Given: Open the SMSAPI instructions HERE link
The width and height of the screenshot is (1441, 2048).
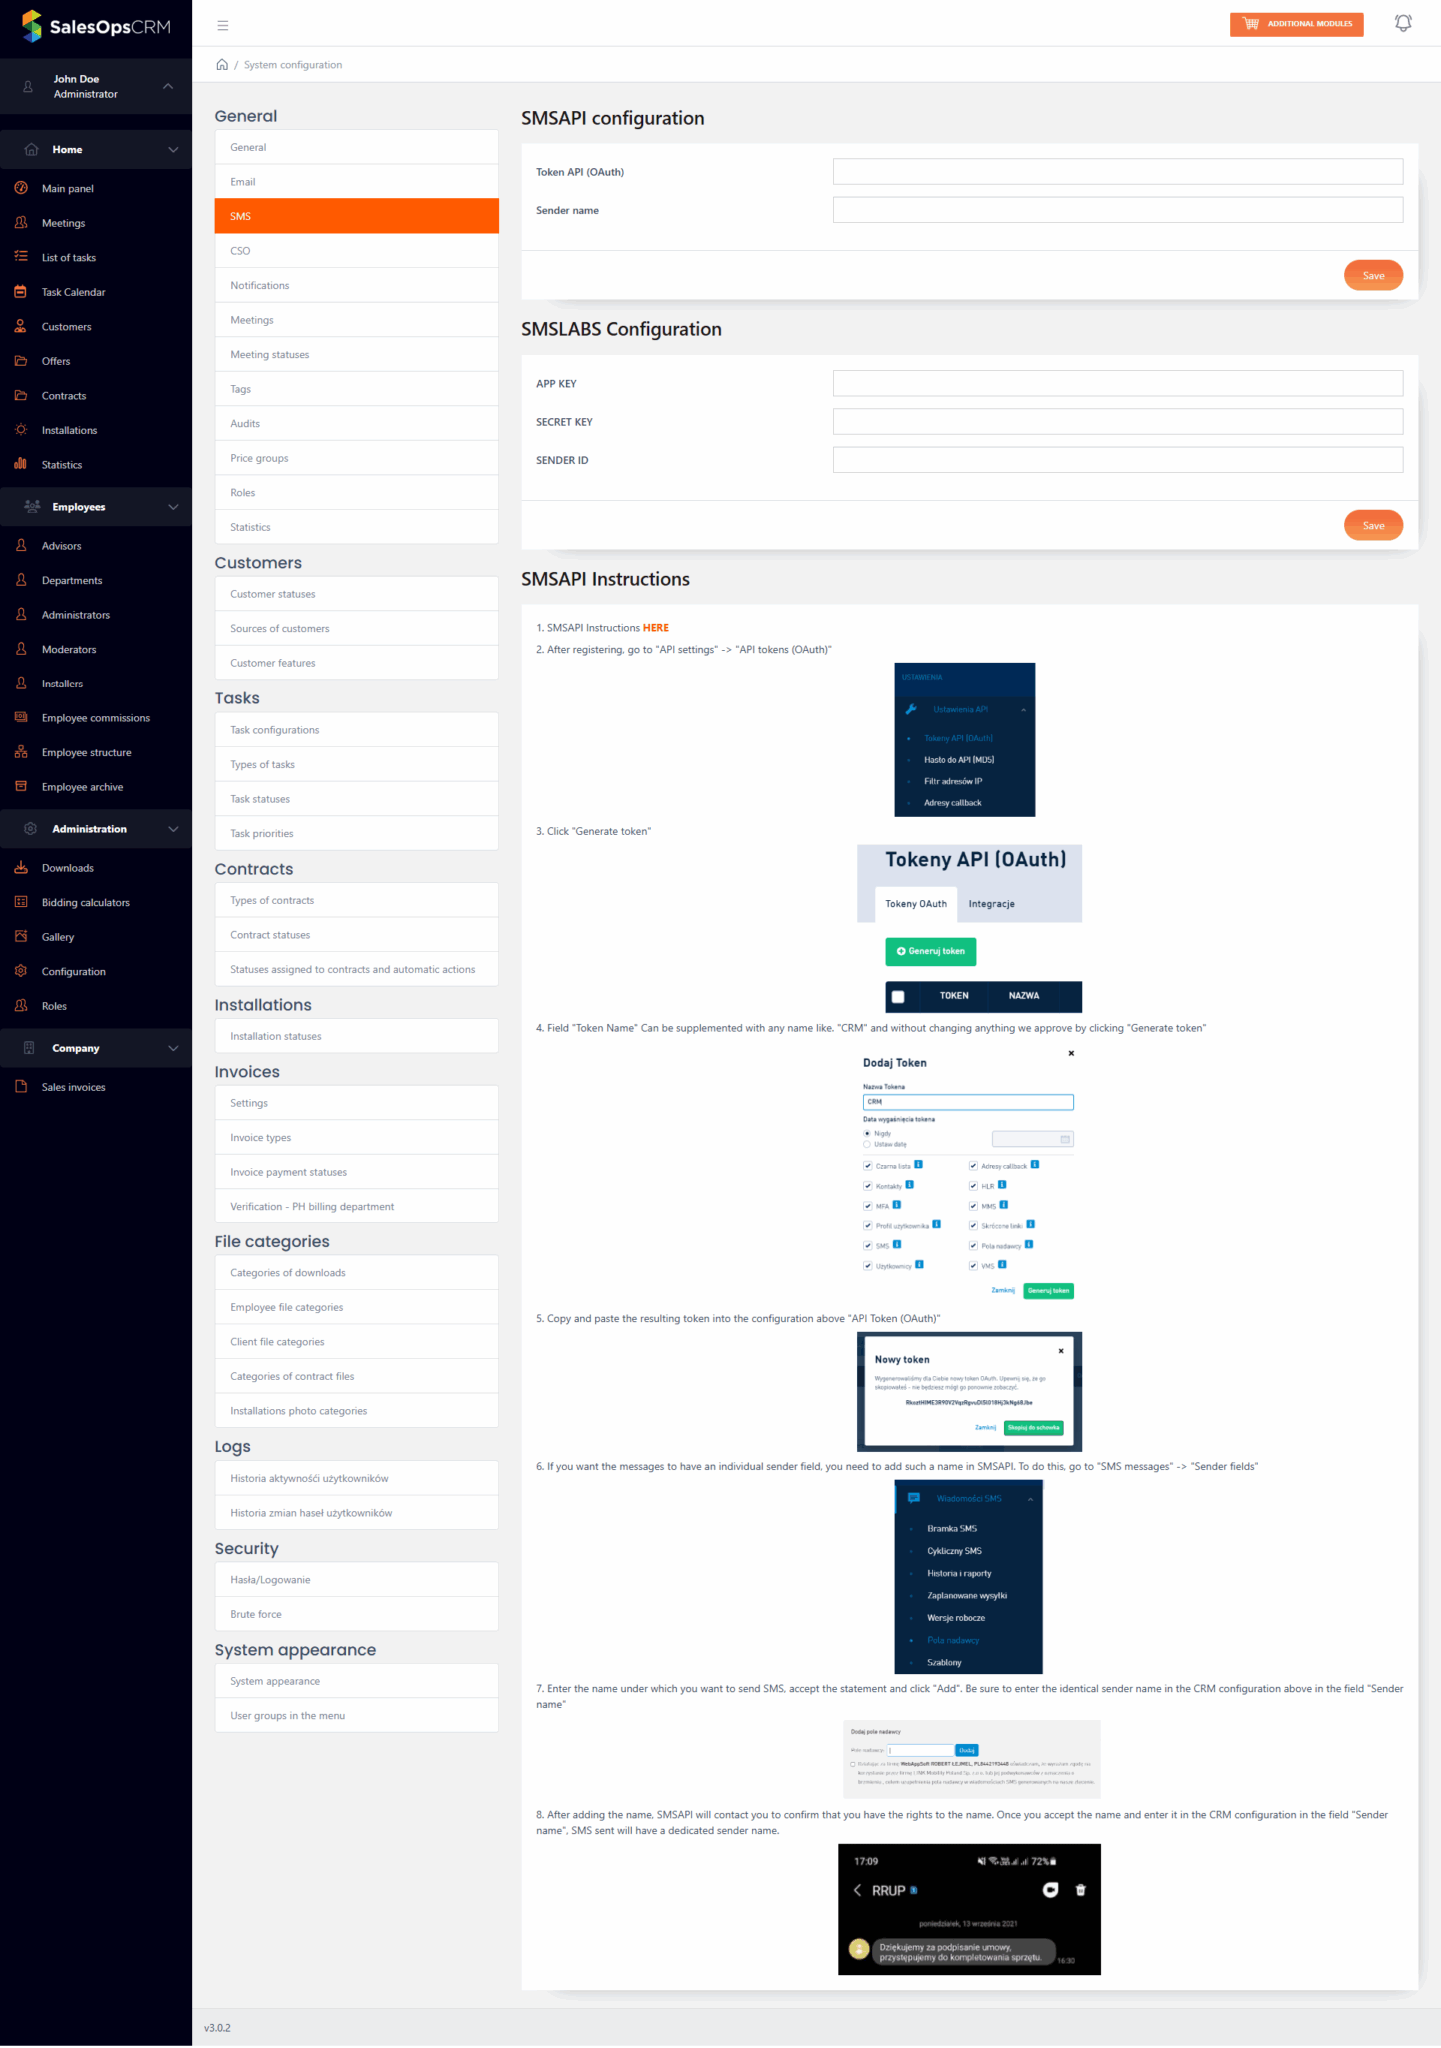Looking at the screenshot, I should coord(655,628).
